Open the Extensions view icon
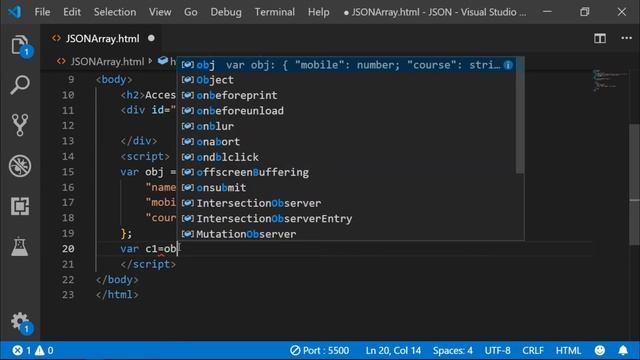The image size is (640, 360). tap(20, 206)
